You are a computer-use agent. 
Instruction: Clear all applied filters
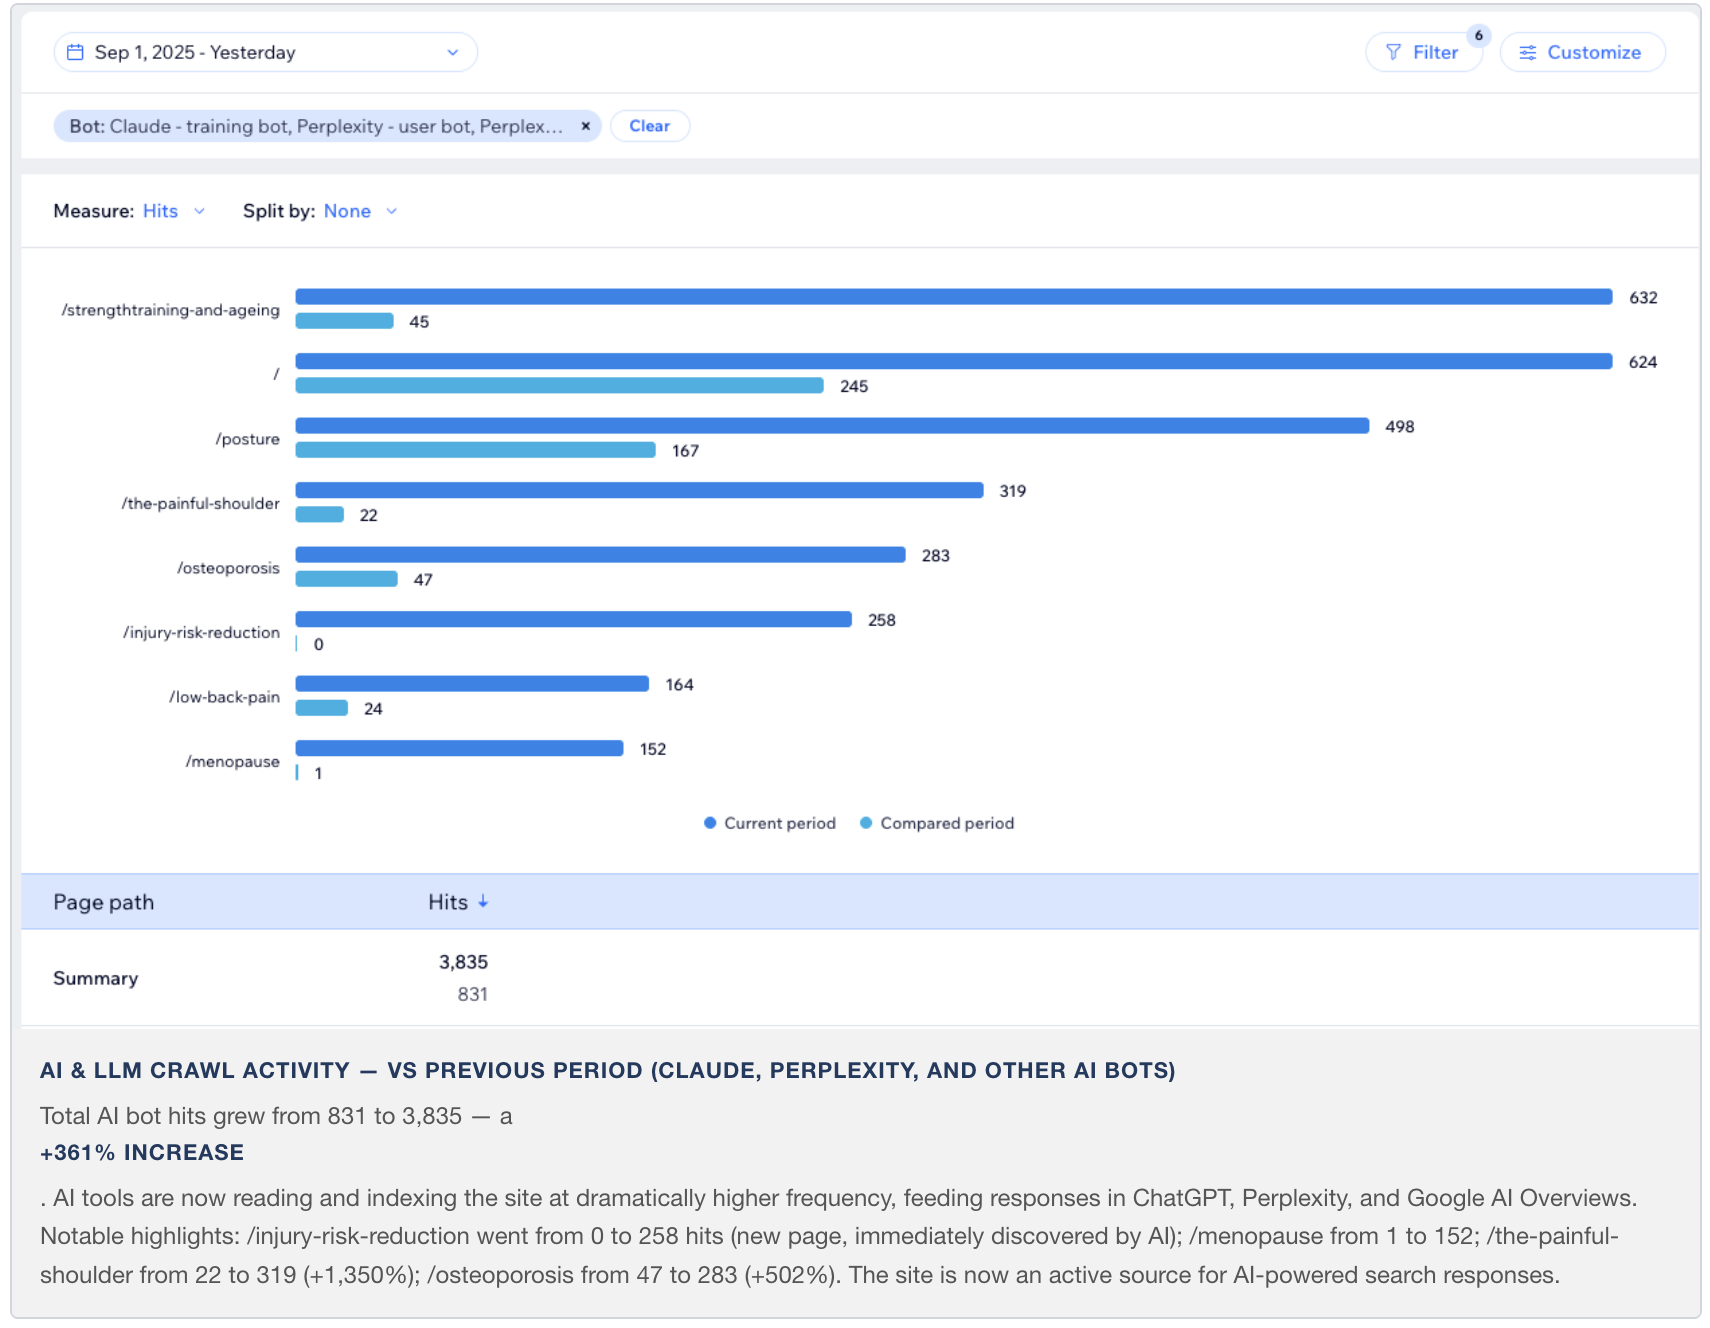650,126
